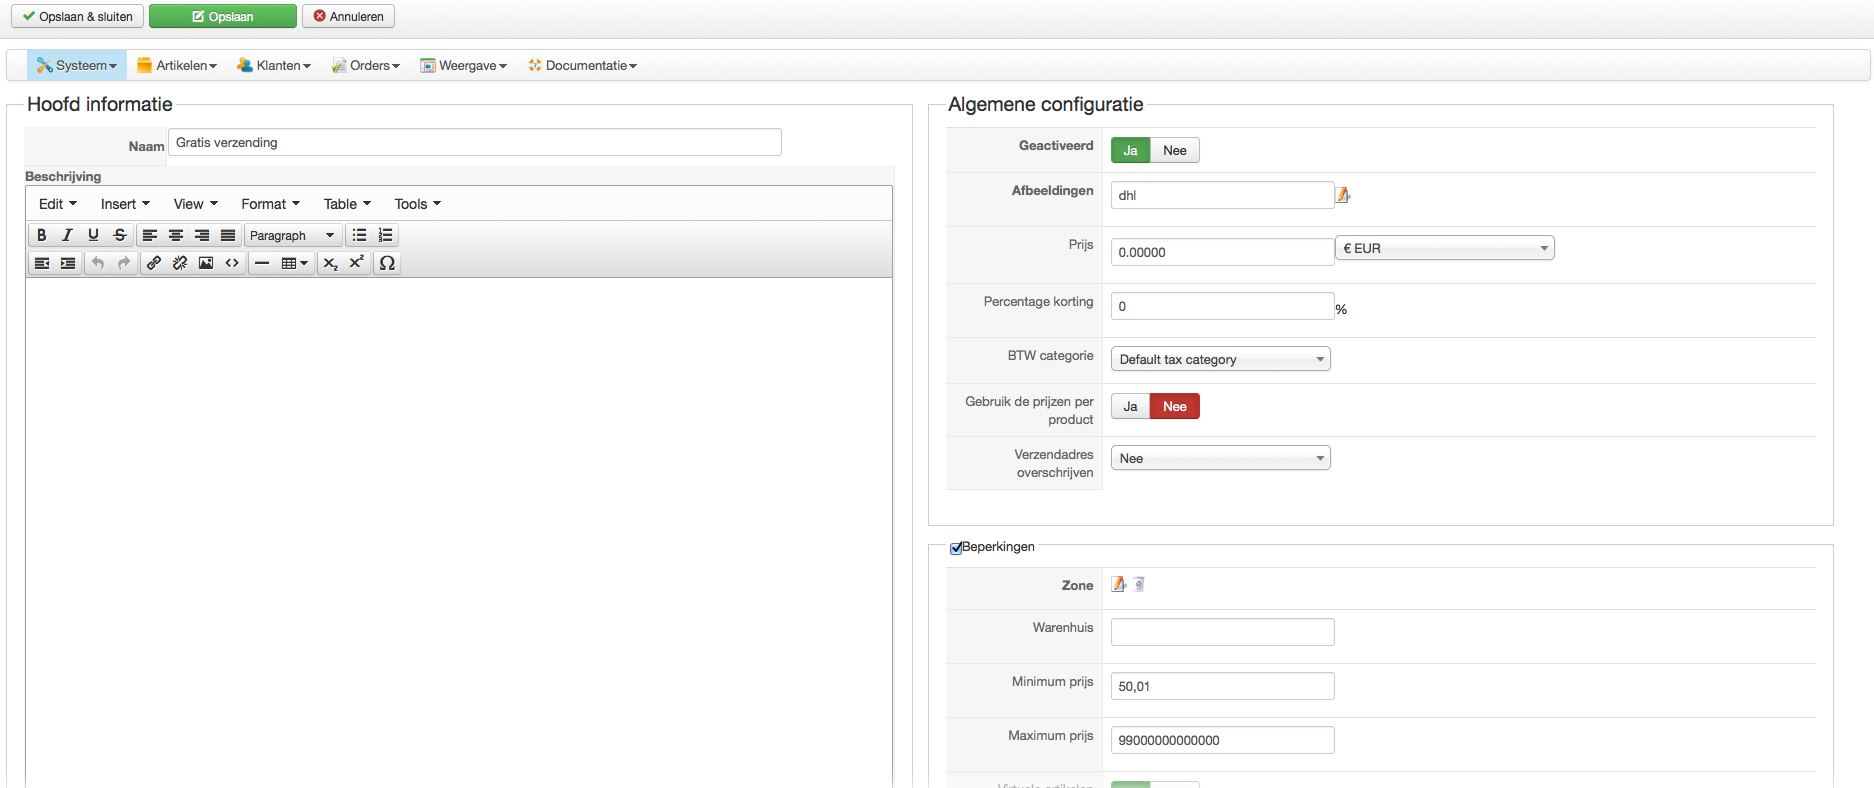Expand the Paragraph format dropdown
1874x788 pixels.
click(x=292, y=235)
